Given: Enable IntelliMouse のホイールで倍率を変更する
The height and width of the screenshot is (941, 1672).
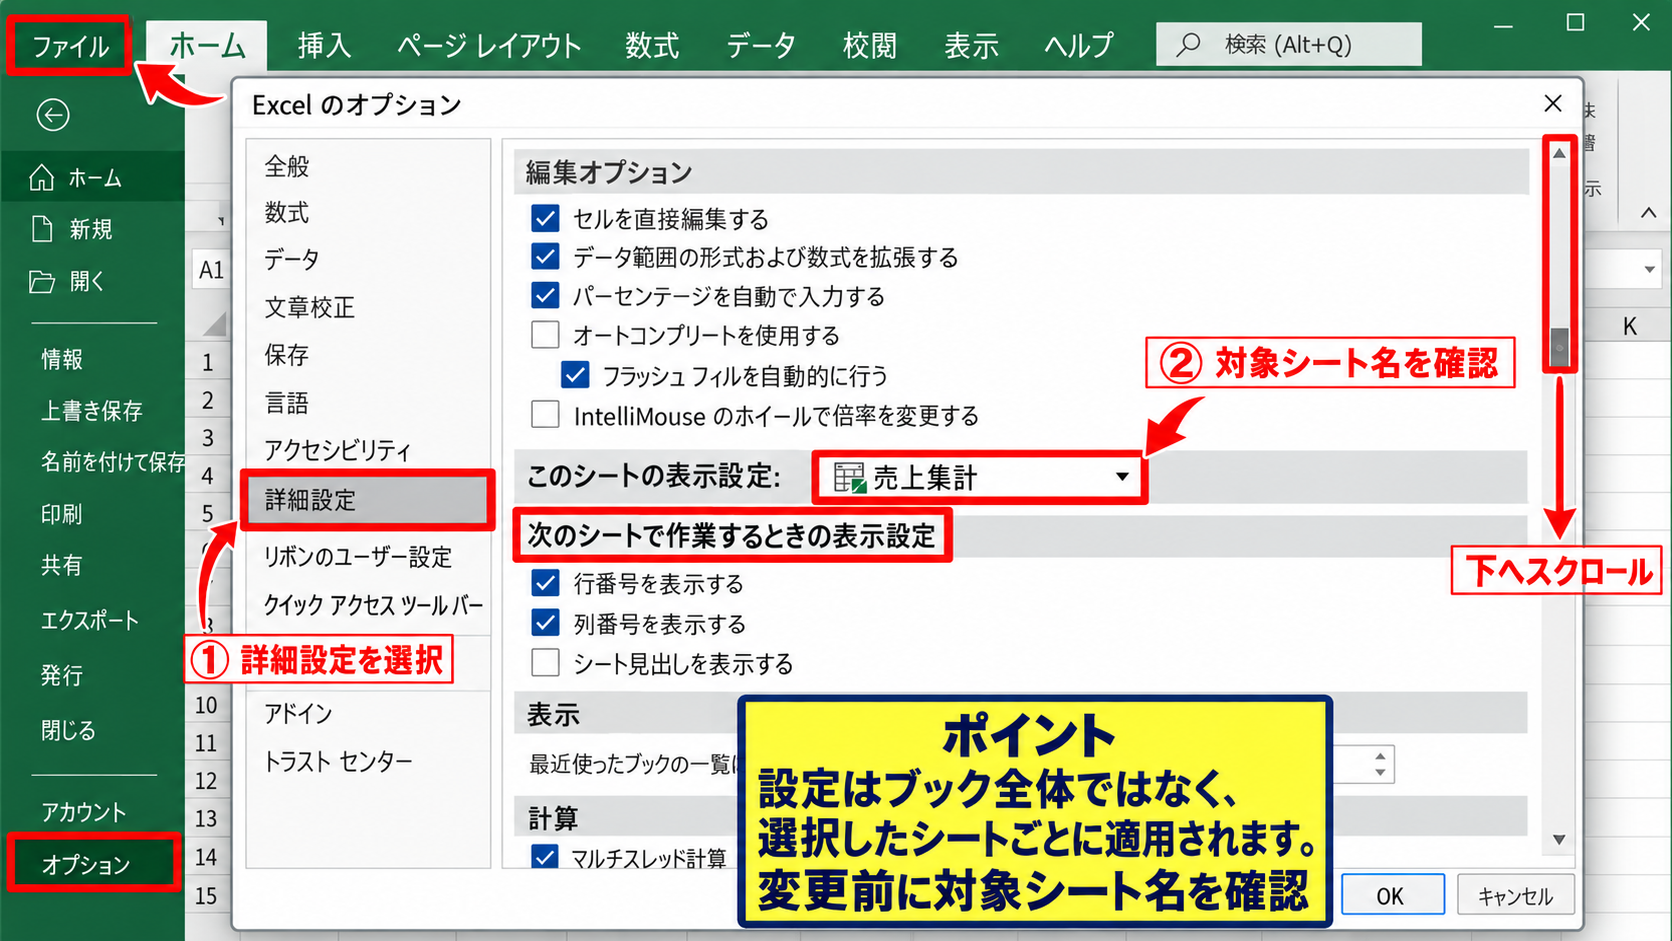Looking at the screenshot, I should click(x=545, y=414).
